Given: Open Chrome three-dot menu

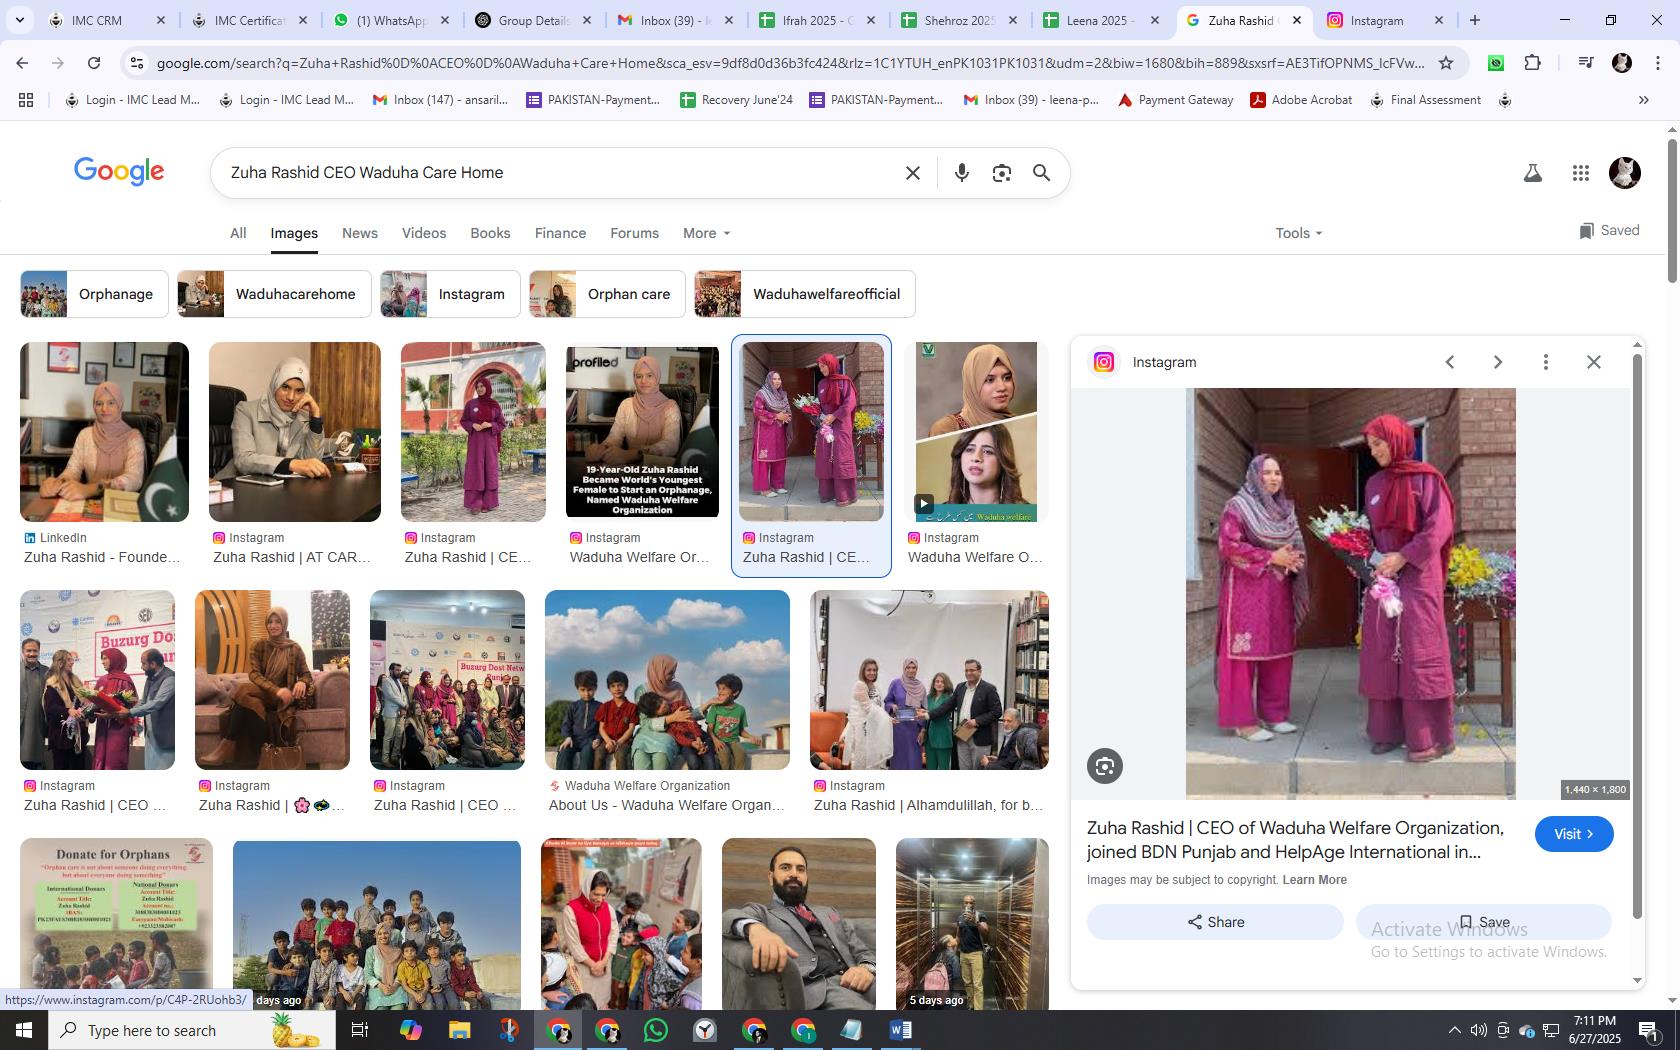Looking at the screenshot, I should [1658, 63].
